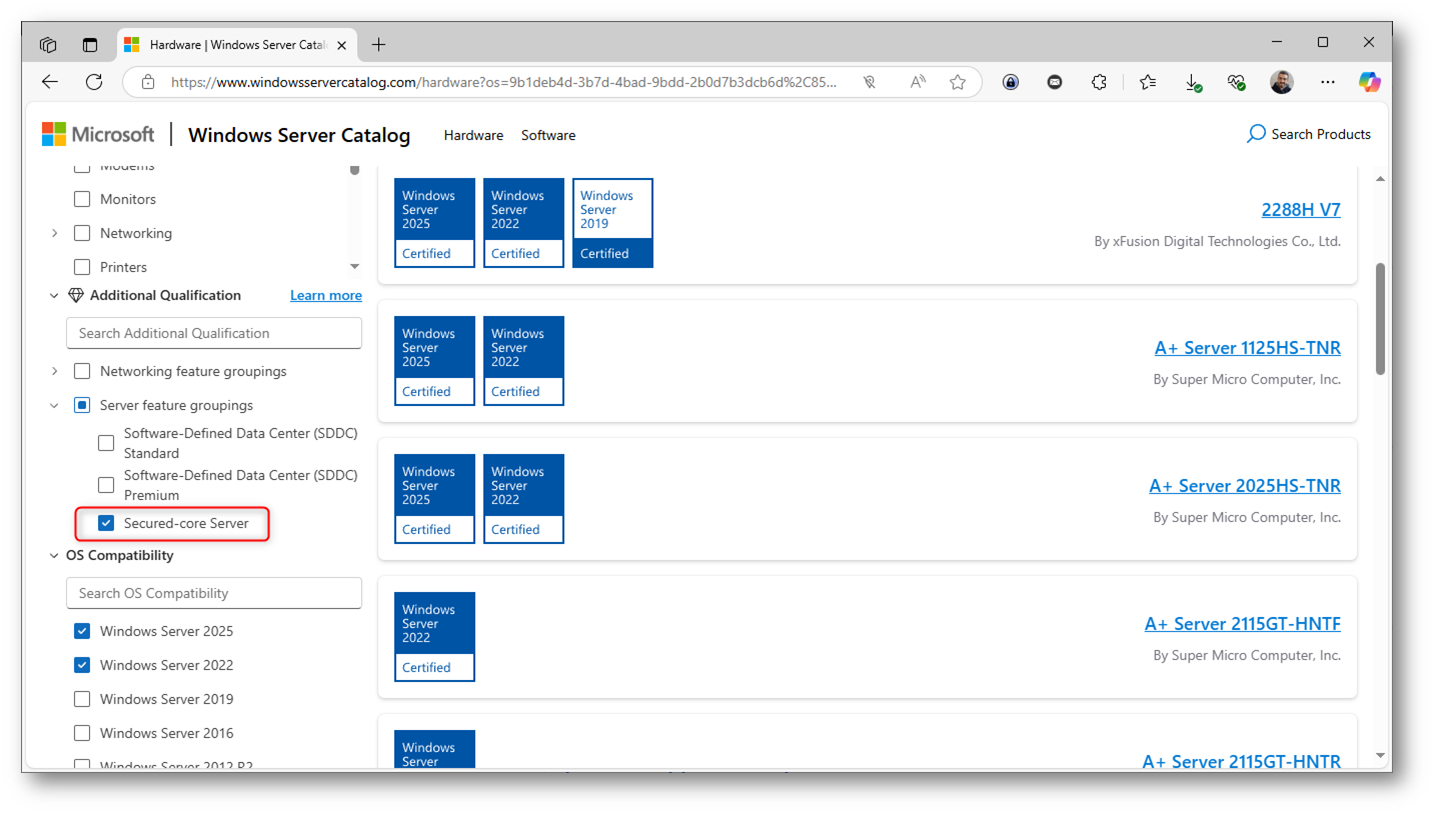
Task: Click the Learn more link
Action: 325,295
